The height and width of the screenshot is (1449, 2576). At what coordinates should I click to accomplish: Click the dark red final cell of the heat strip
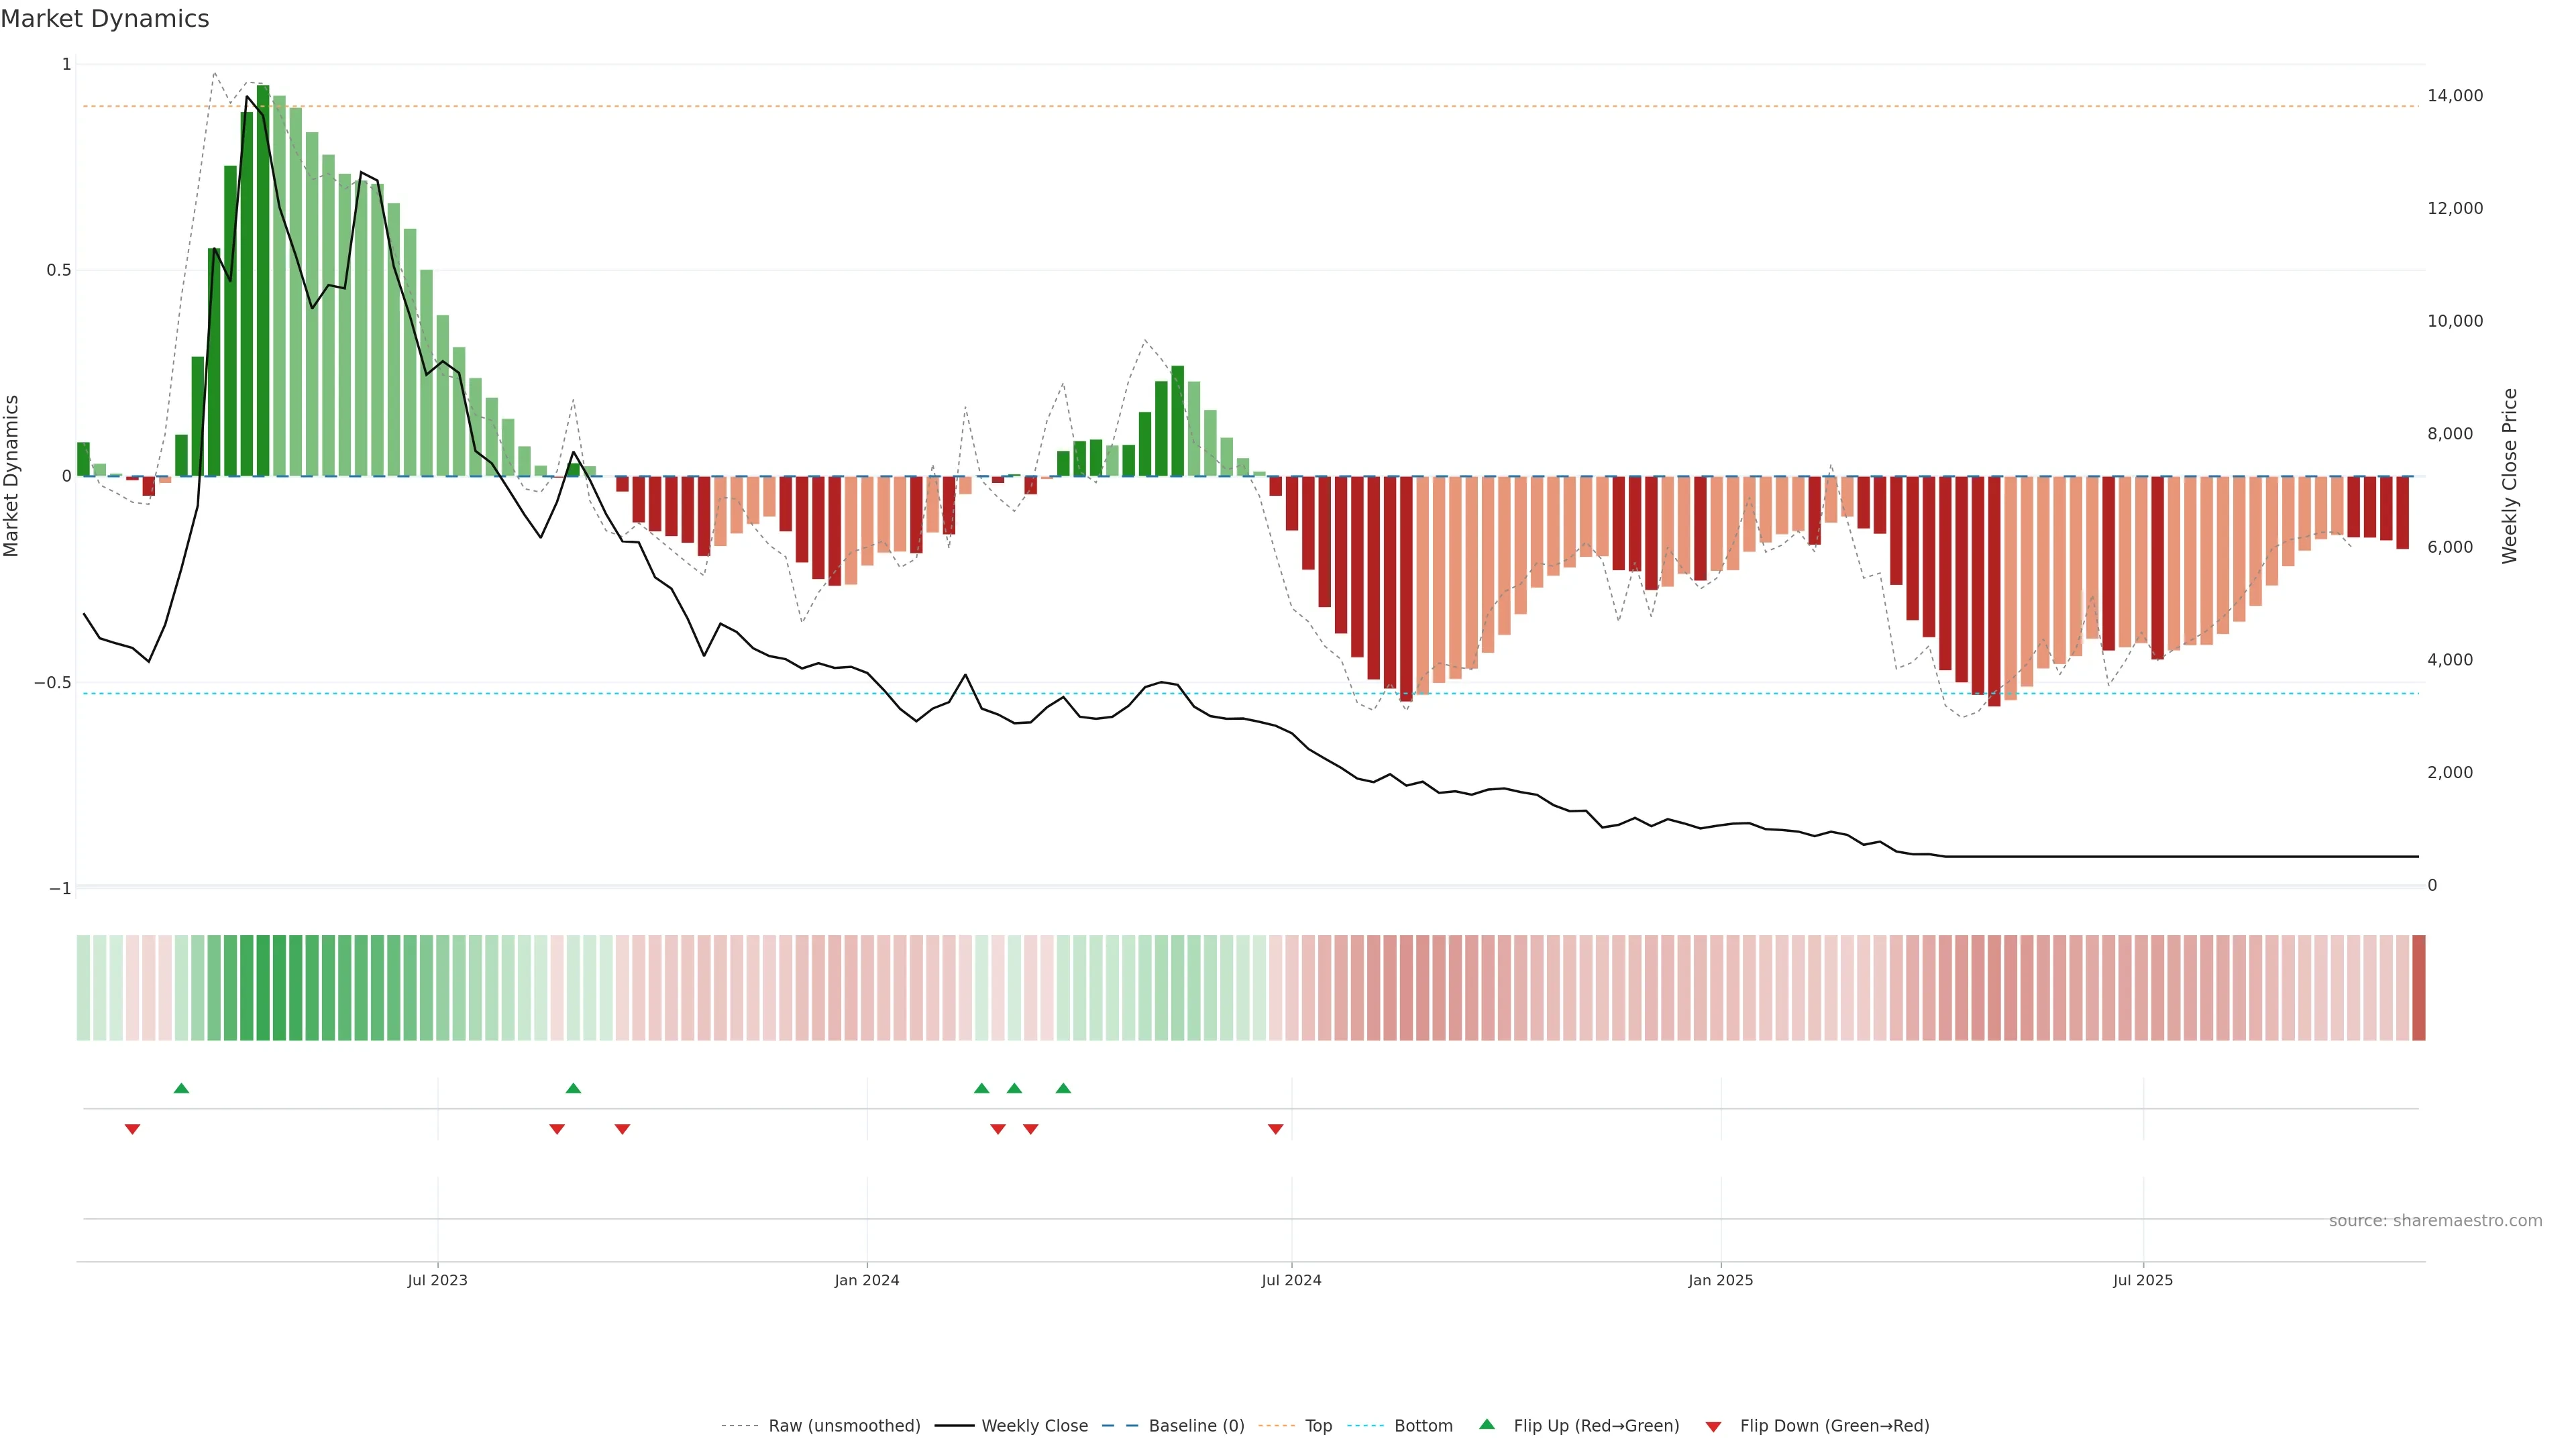click(2418, 987)
